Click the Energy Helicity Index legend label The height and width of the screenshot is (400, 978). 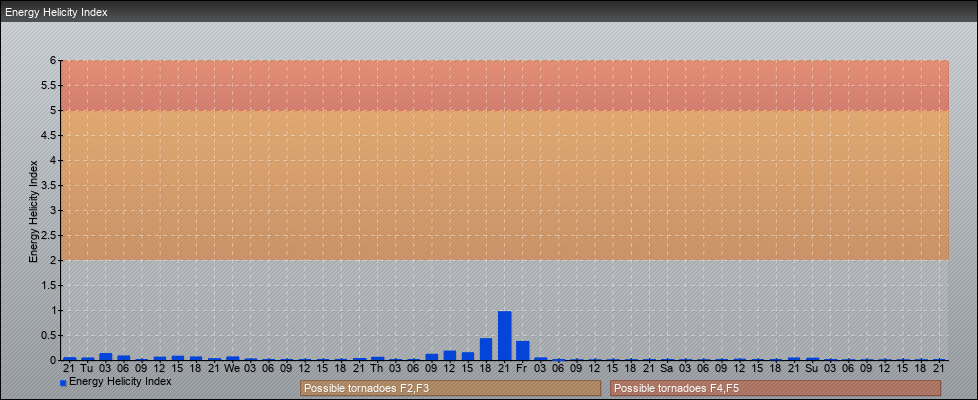(x=120, y=382)
